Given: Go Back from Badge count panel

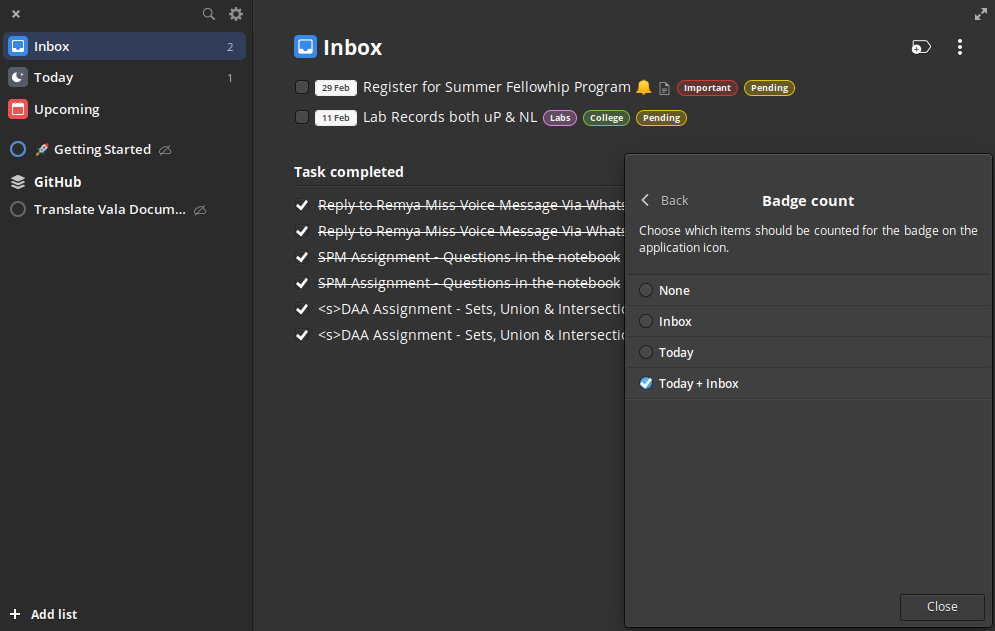Looking at the screenshot, I should click(664, 201).
